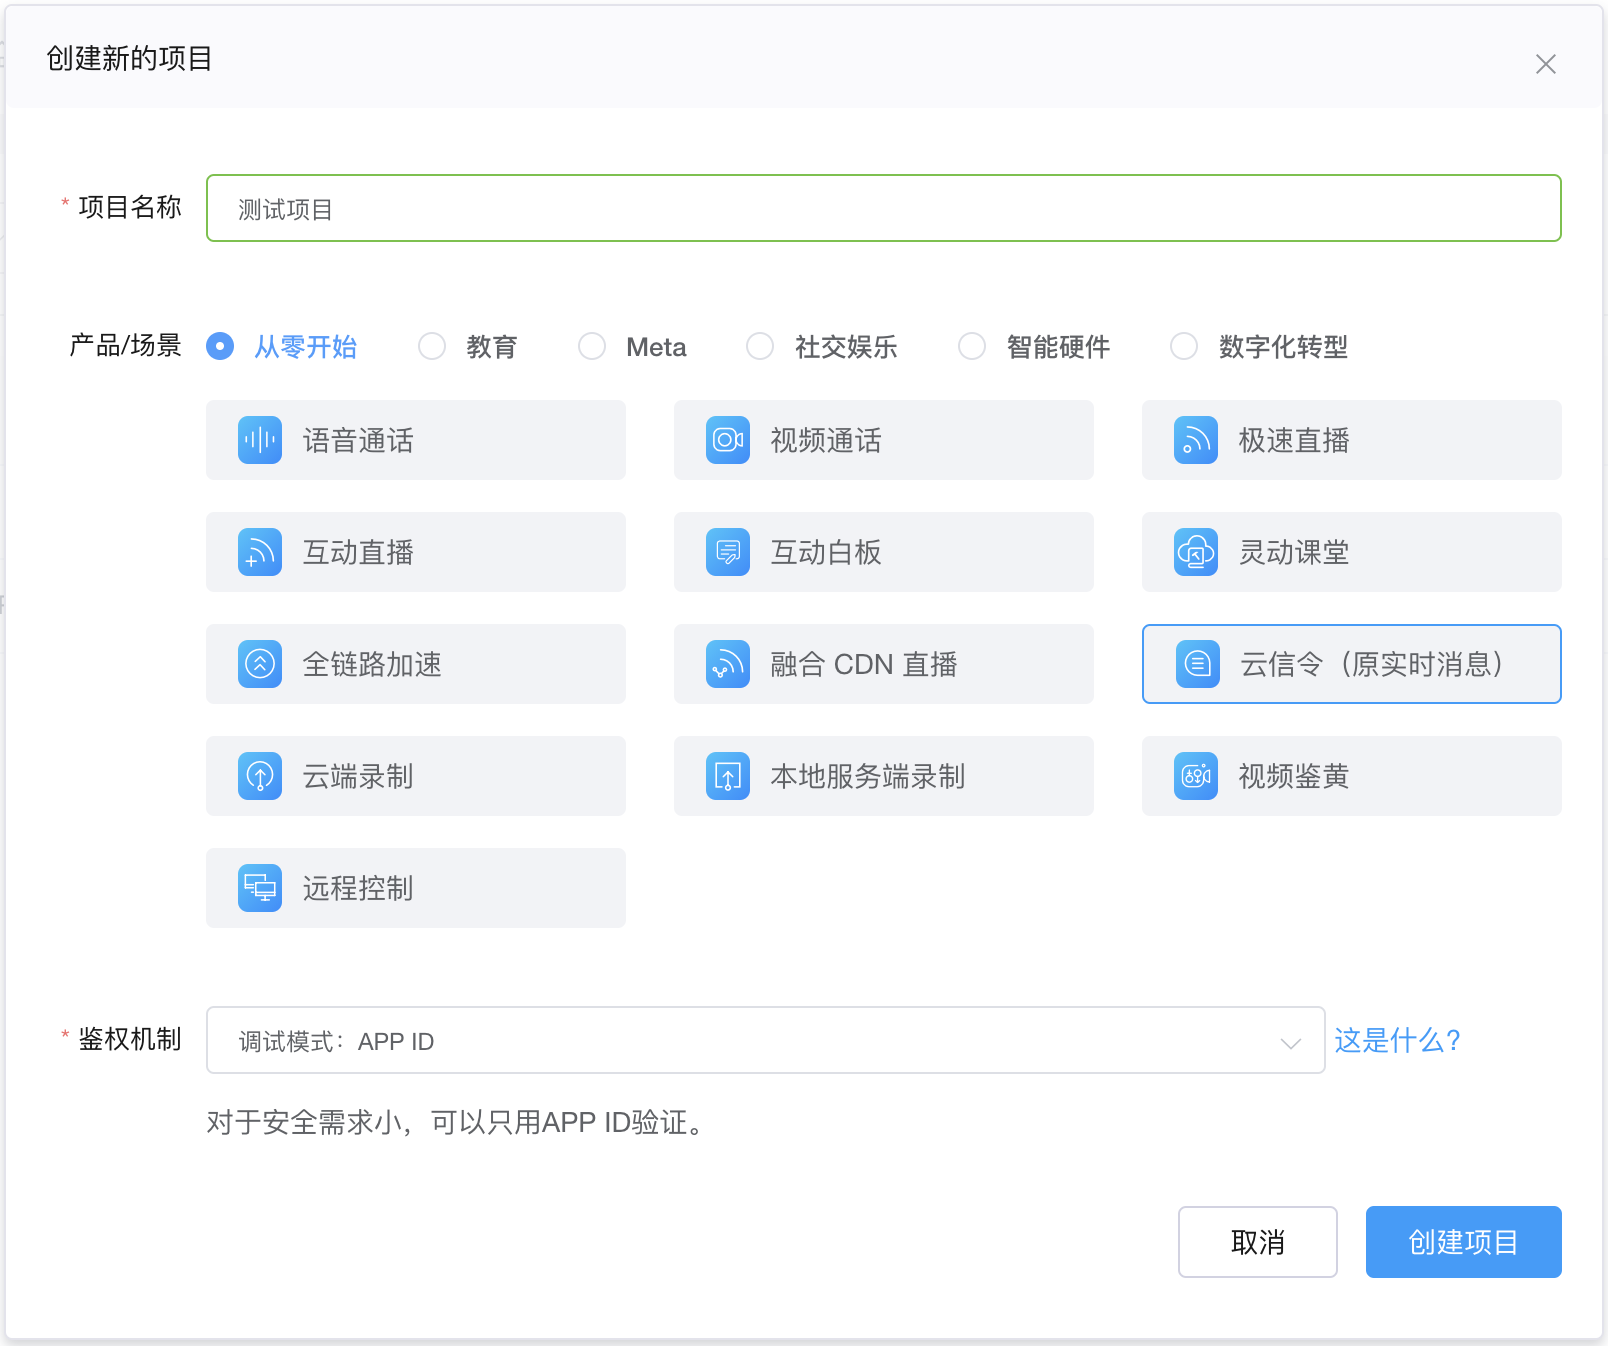Click the 本地服务端录制 icon

(728, 776)
